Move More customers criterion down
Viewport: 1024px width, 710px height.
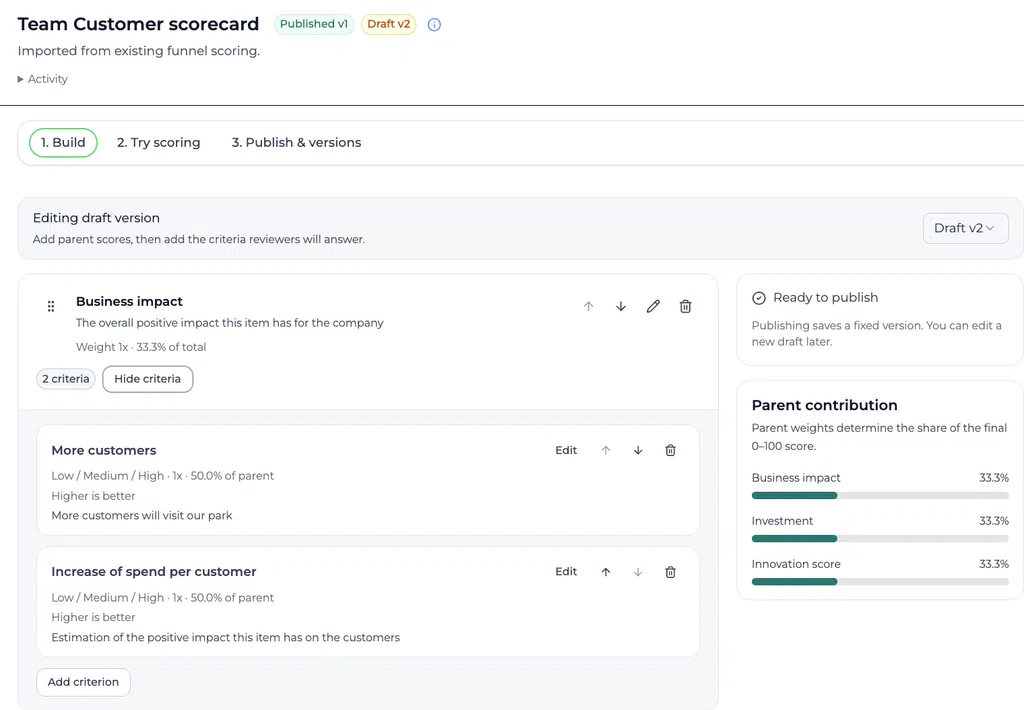[x=638, y=450]
